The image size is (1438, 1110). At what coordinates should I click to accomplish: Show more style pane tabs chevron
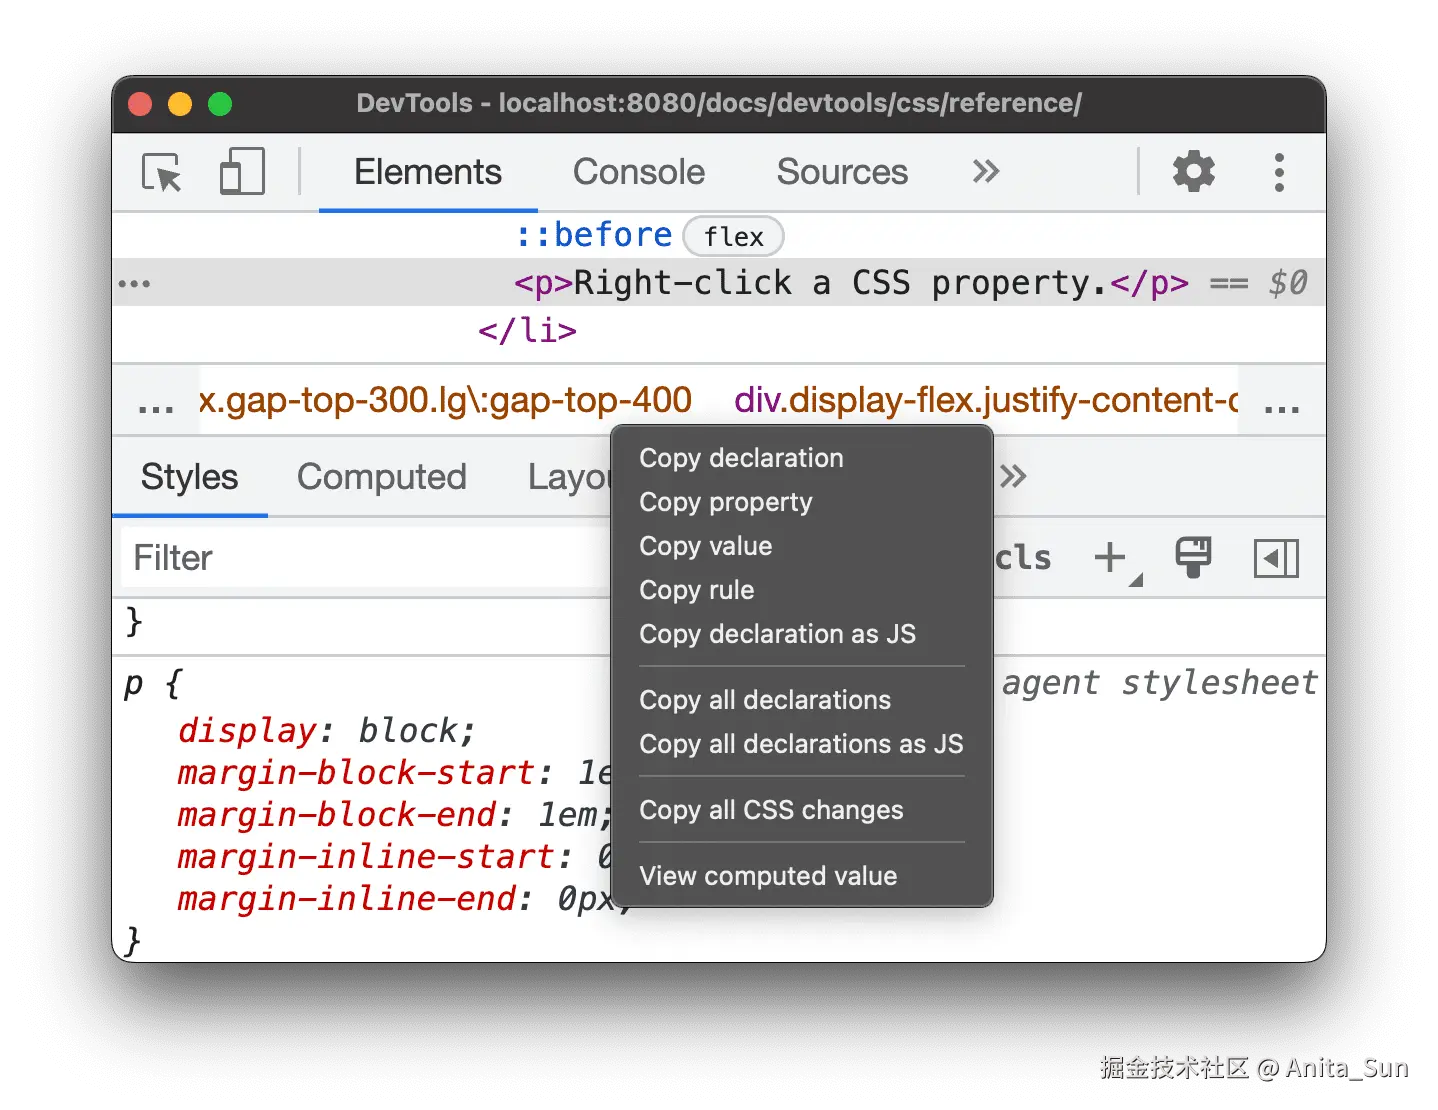[x=1013, y=476]
